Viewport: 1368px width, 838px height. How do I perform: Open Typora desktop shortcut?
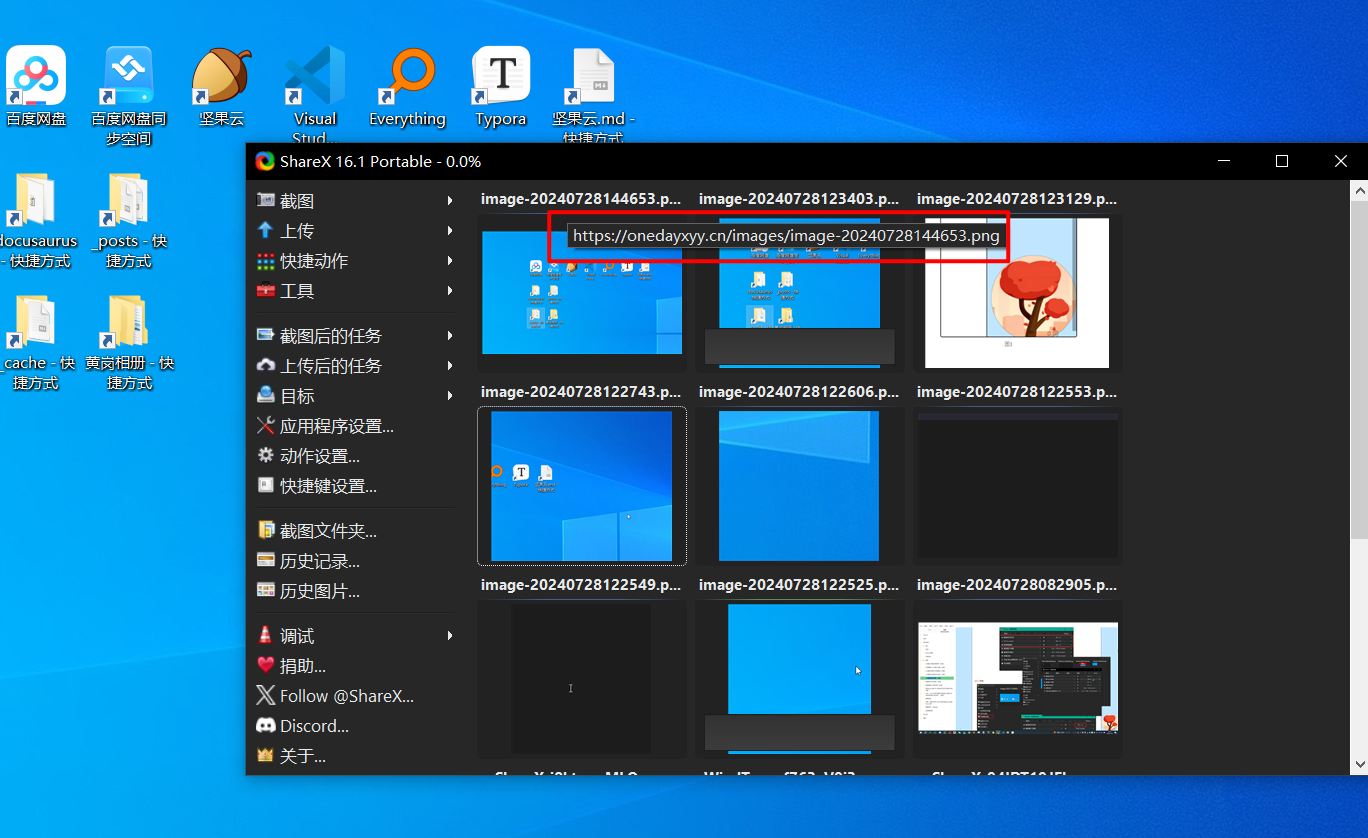(x=501, y=86)
